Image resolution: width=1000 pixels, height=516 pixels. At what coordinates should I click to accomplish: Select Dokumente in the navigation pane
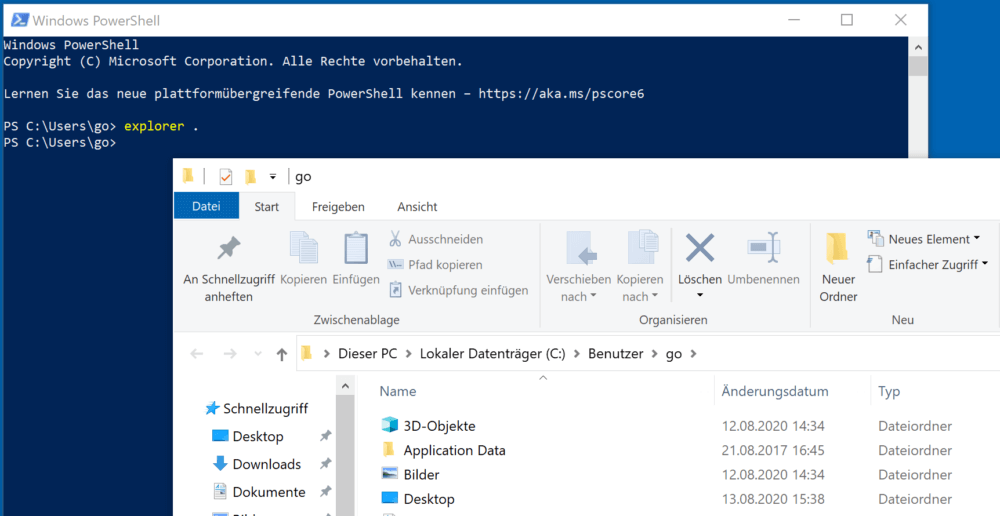(259, 492)
